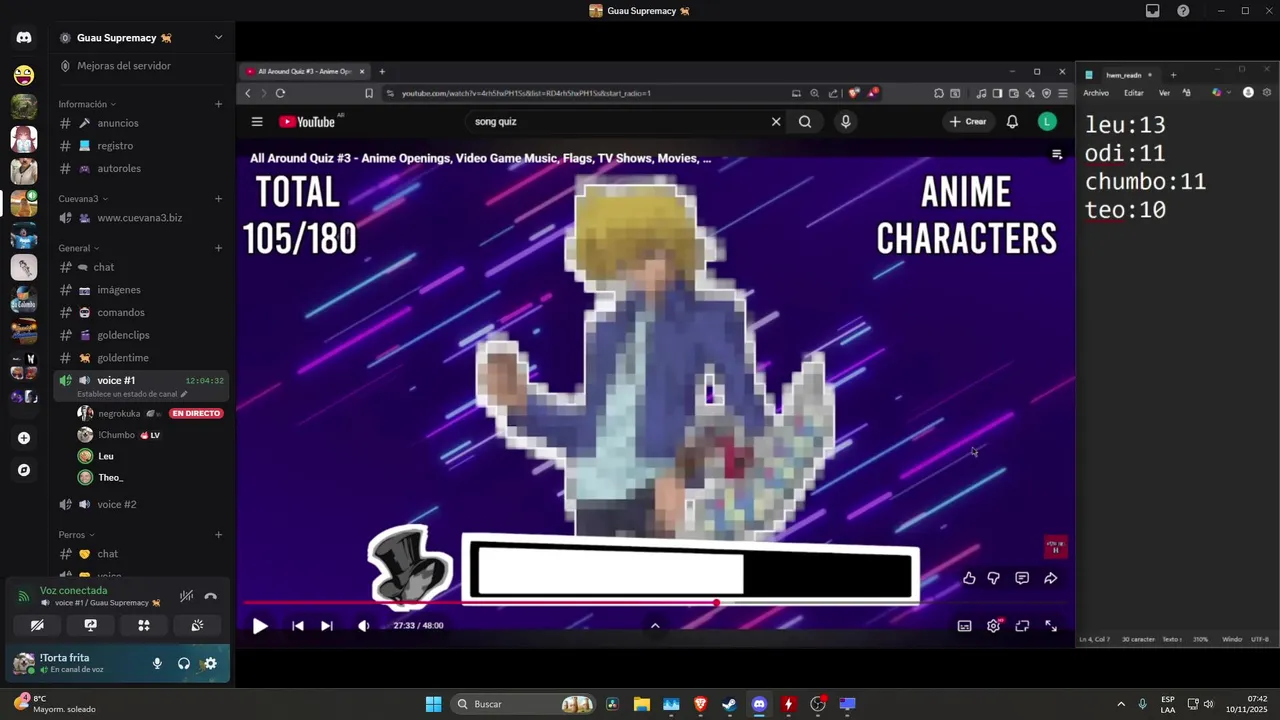Open Notepad settings gear
Screen dimensions: 1280x720
1267,93
